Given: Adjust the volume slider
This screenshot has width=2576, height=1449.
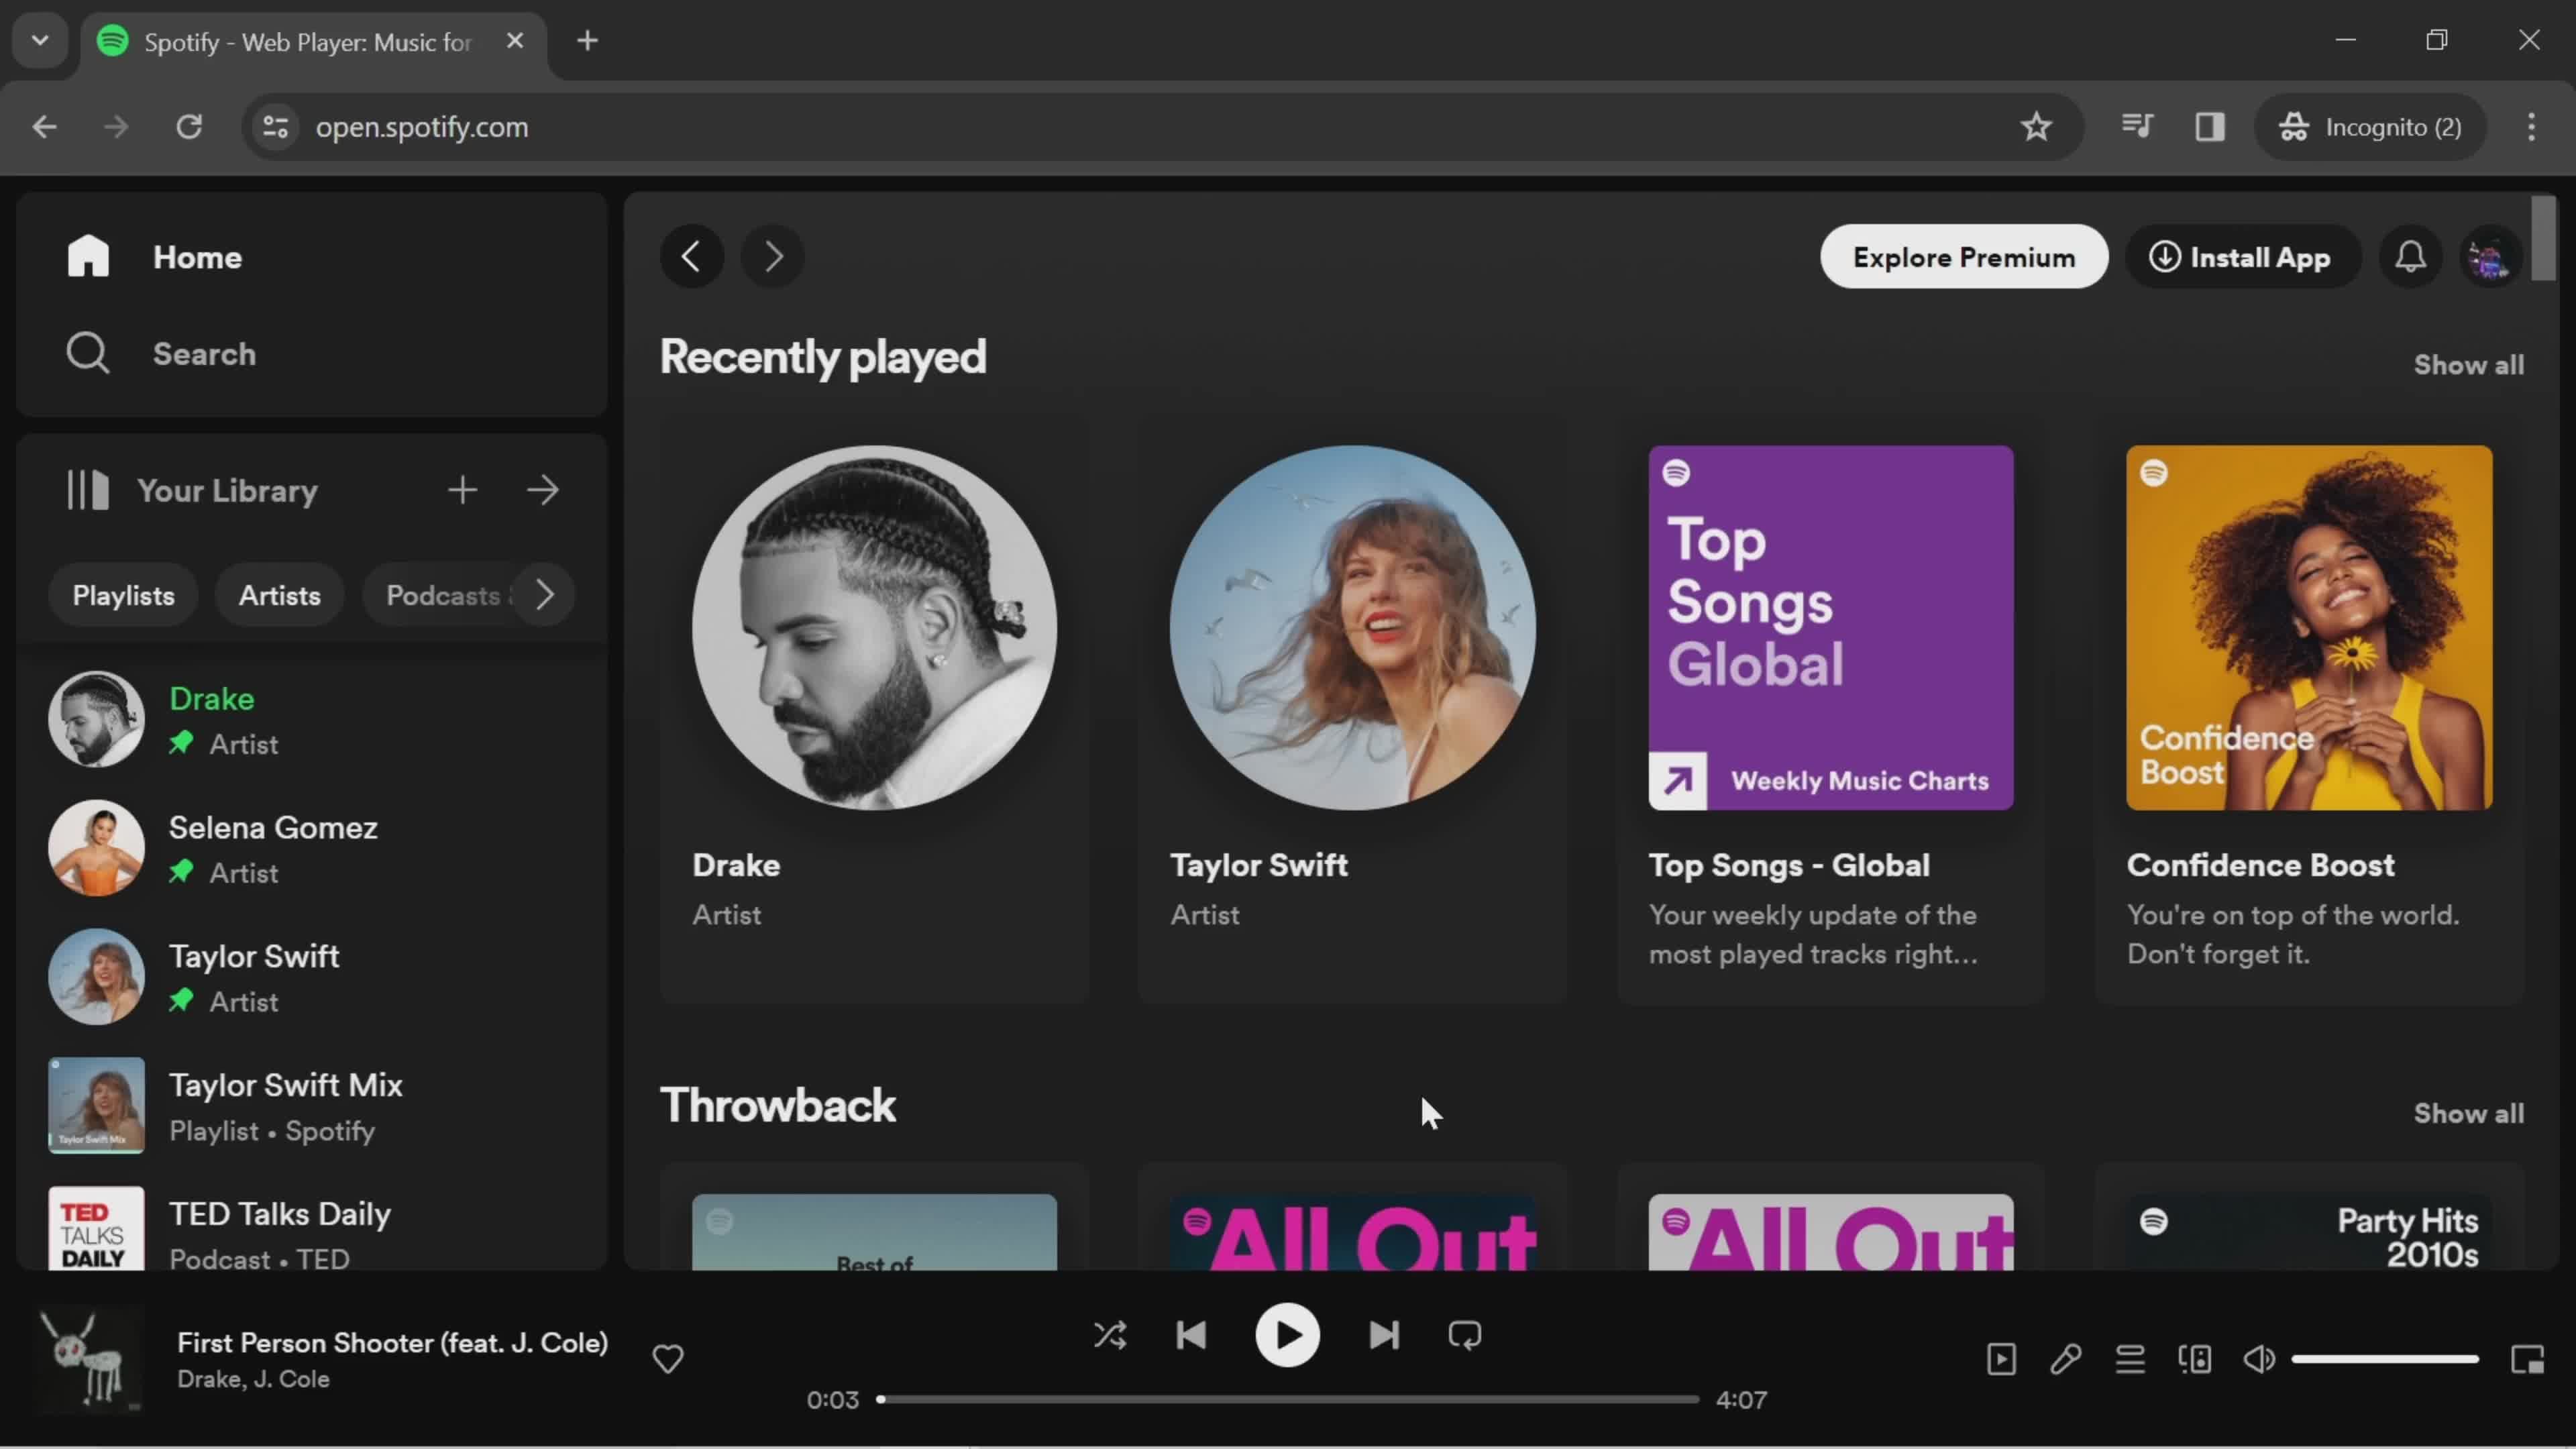Looking at the screenshot, I should coord(2385,1360).
